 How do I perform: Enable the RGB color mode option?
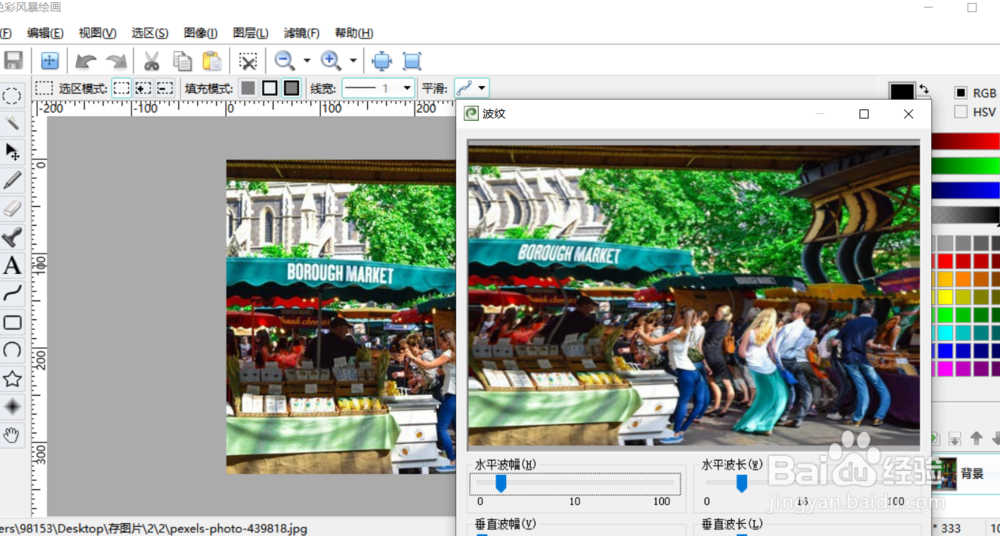tap(960, 93)
